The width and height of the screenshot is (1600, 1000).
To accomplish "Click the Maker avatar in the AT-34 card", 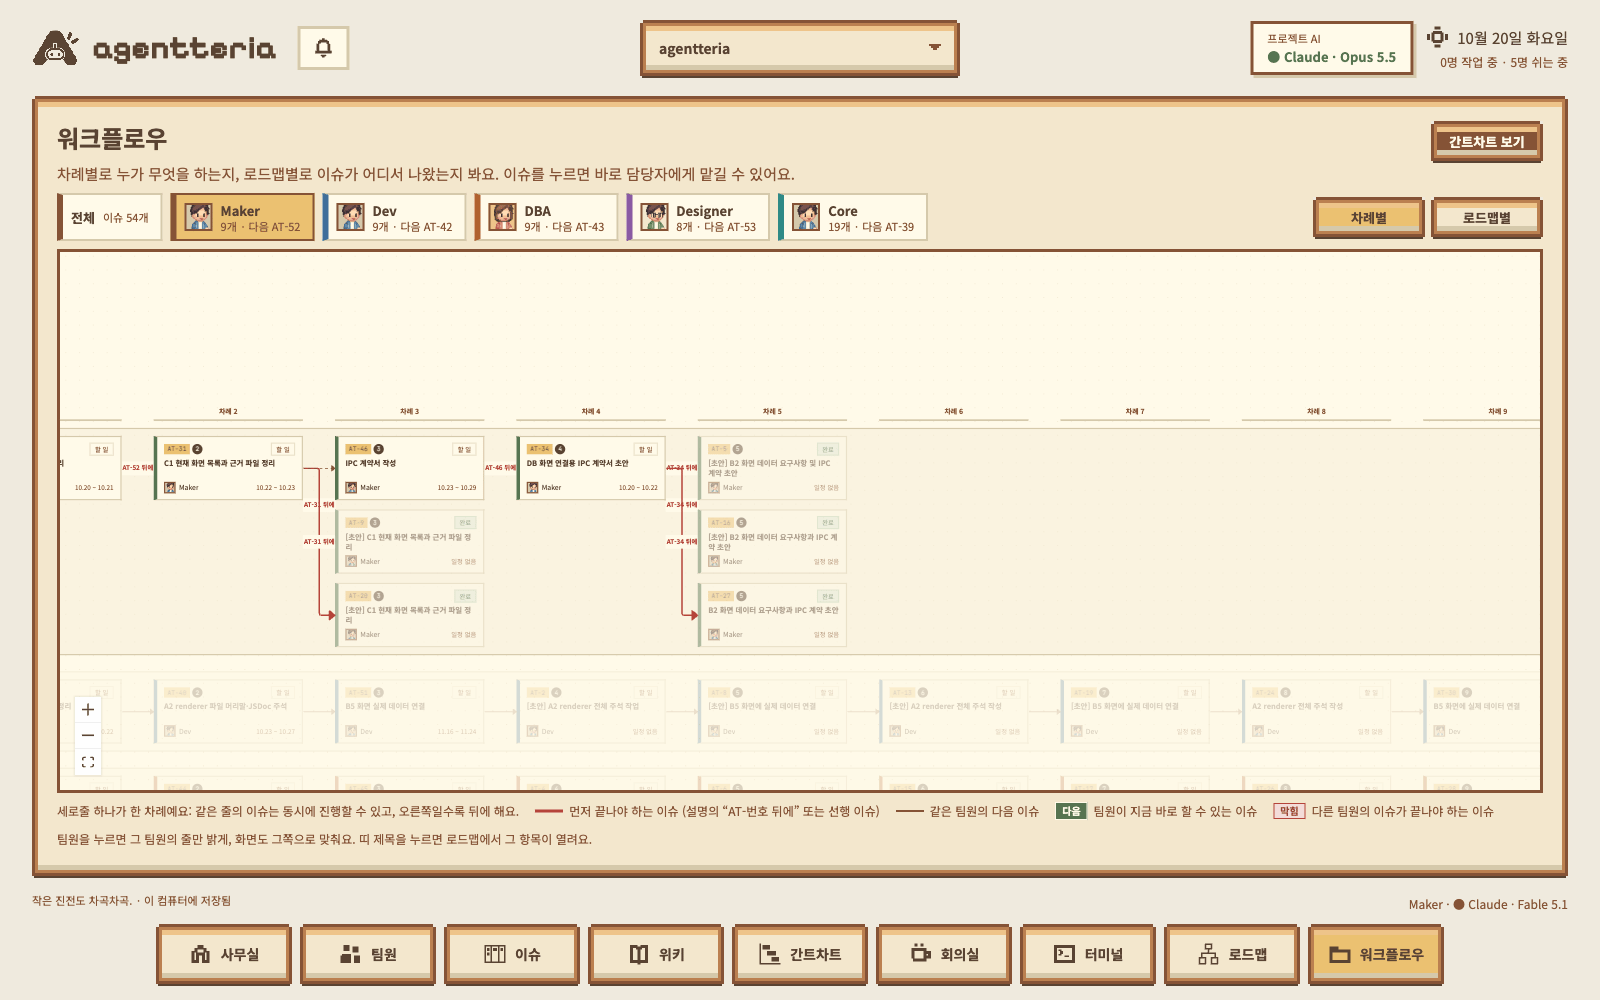I will point(533,488).
